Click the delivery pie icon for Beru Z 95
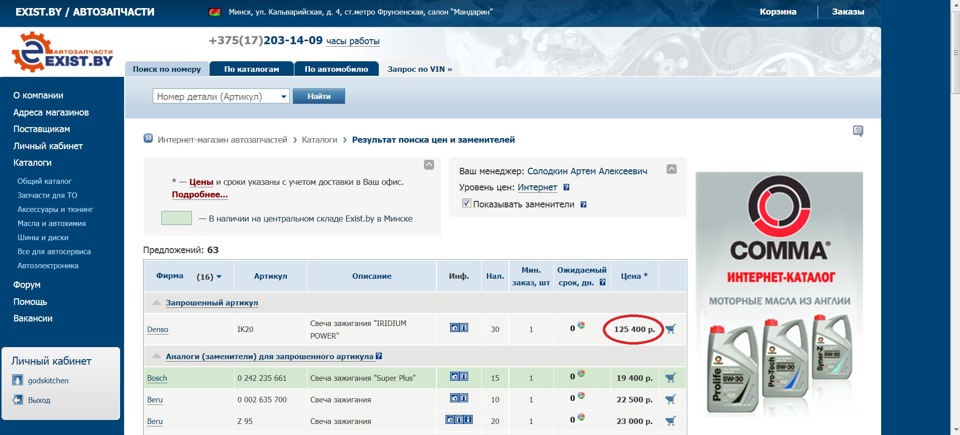The image size is (960, 435). 580,417
